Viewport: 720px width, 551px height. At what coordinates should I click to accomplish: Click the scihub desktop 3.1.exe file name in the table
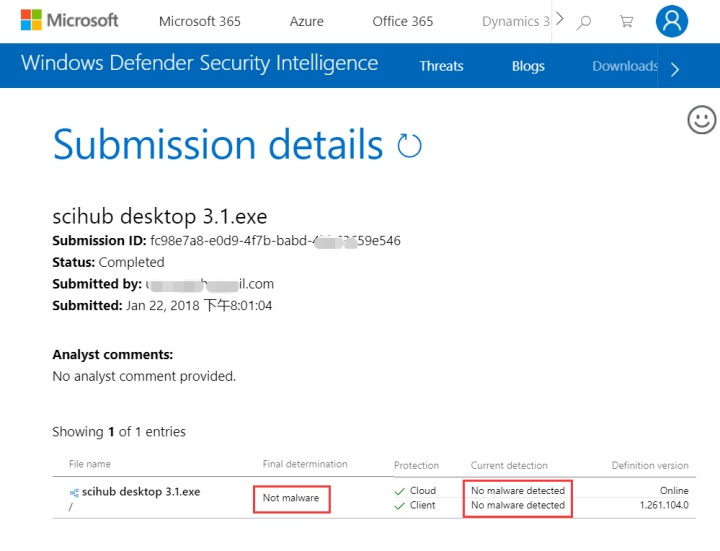tap(141, 492)
